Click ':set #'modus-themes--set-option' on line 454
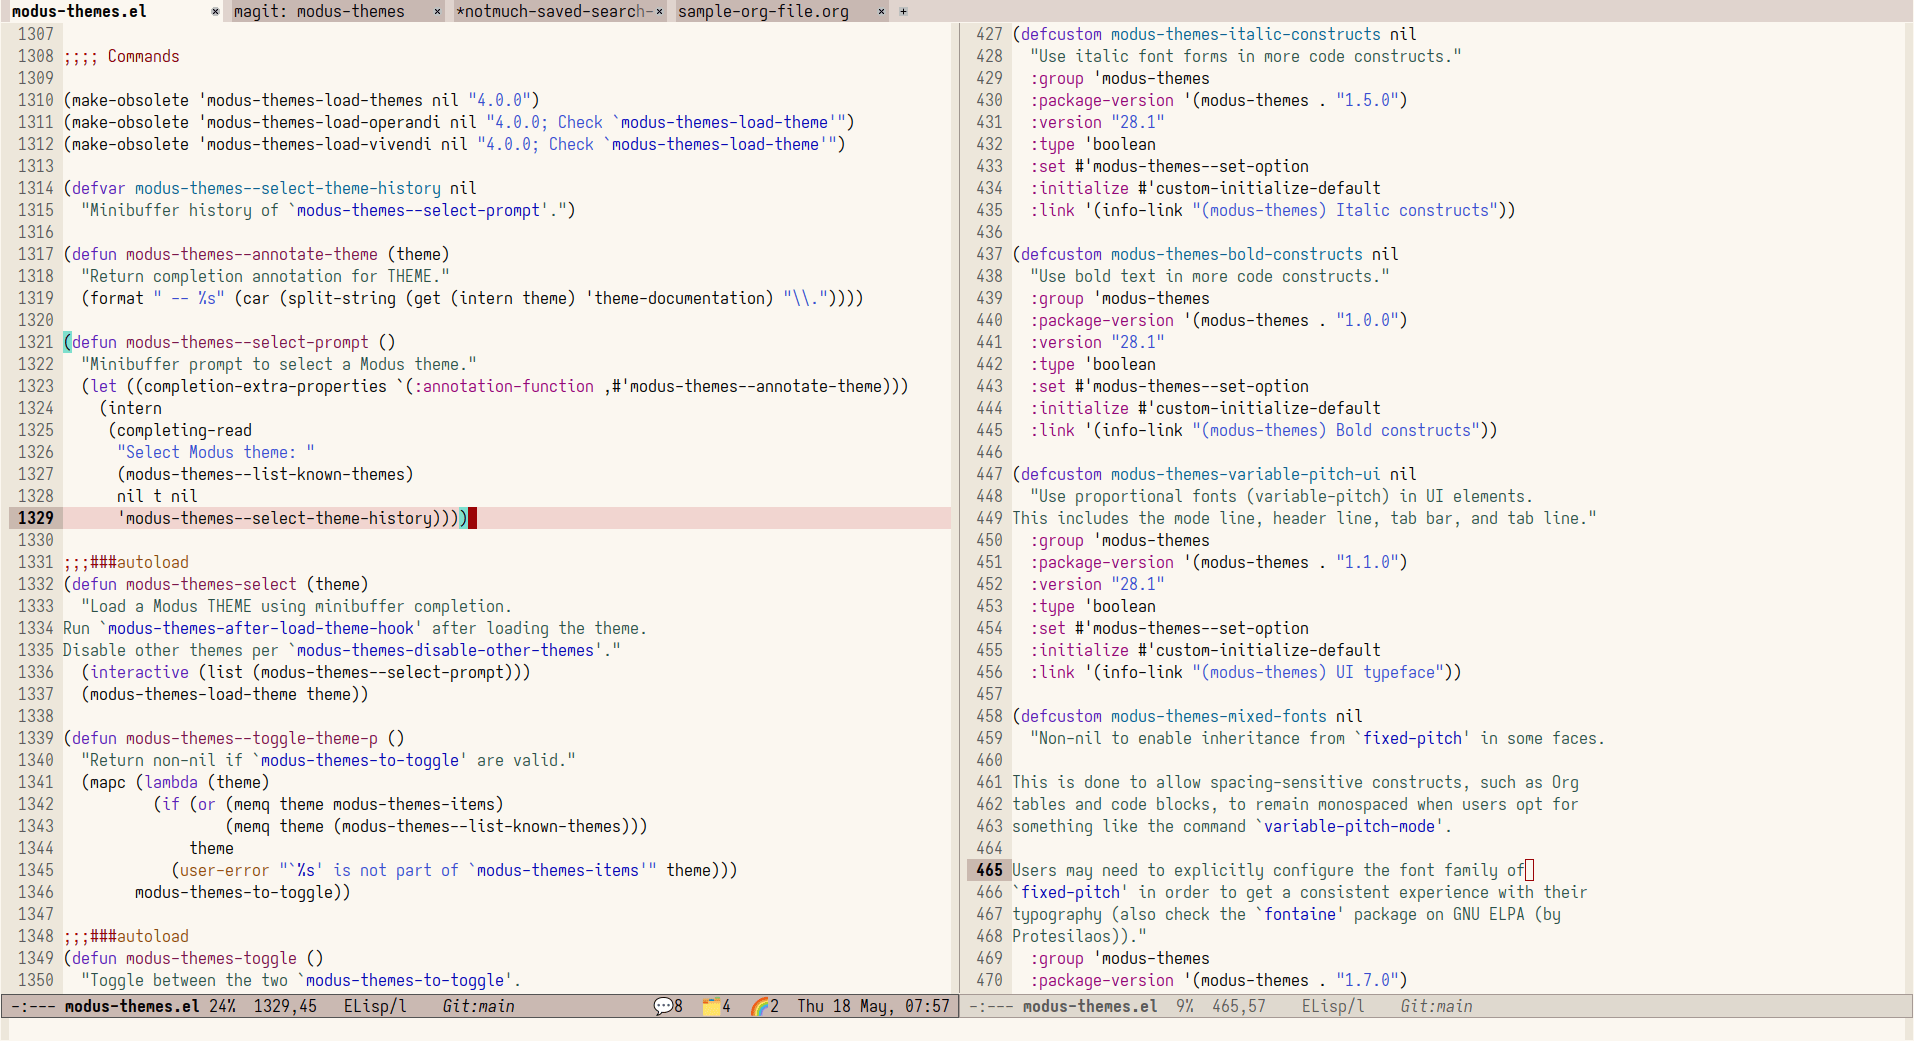The height and width of the screenshot is (1041, 1914). 1169,628
